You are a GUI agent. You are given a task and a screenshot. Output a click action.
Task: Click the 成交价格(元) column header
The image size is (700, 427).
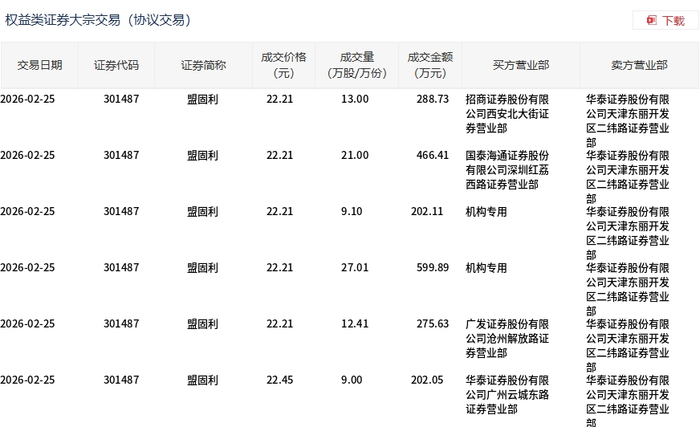click(283, 65)
